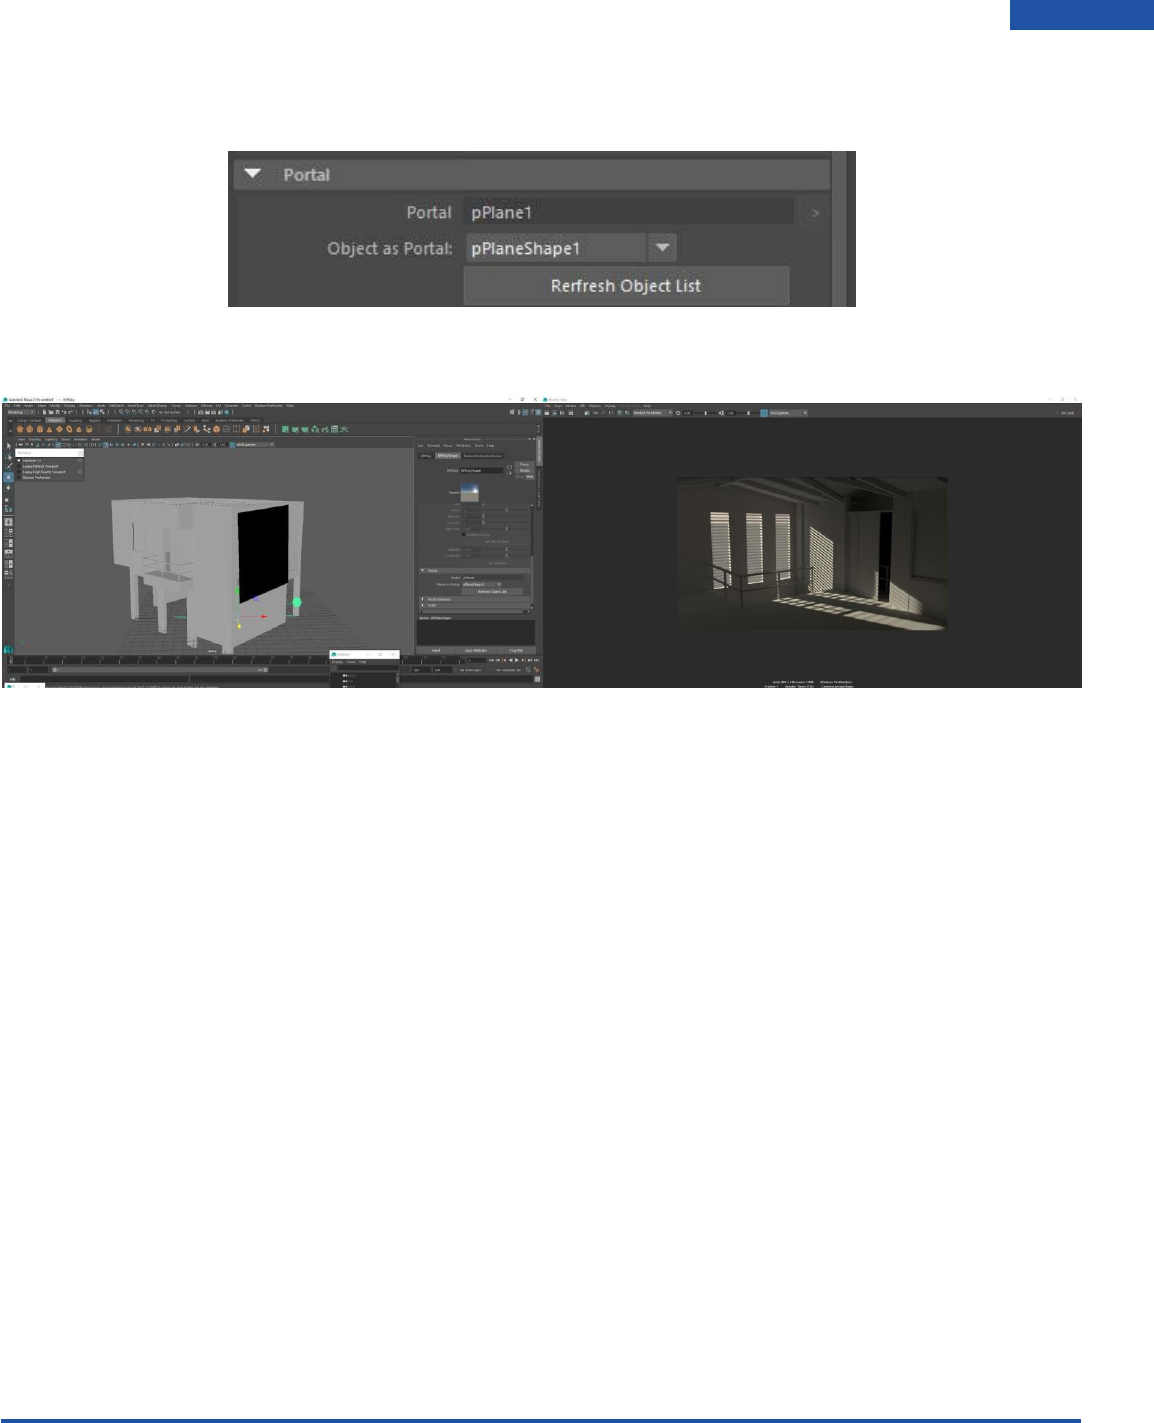
Task: Choose Legacy Default Viewport in renderer menu
Action: point(49,466)
